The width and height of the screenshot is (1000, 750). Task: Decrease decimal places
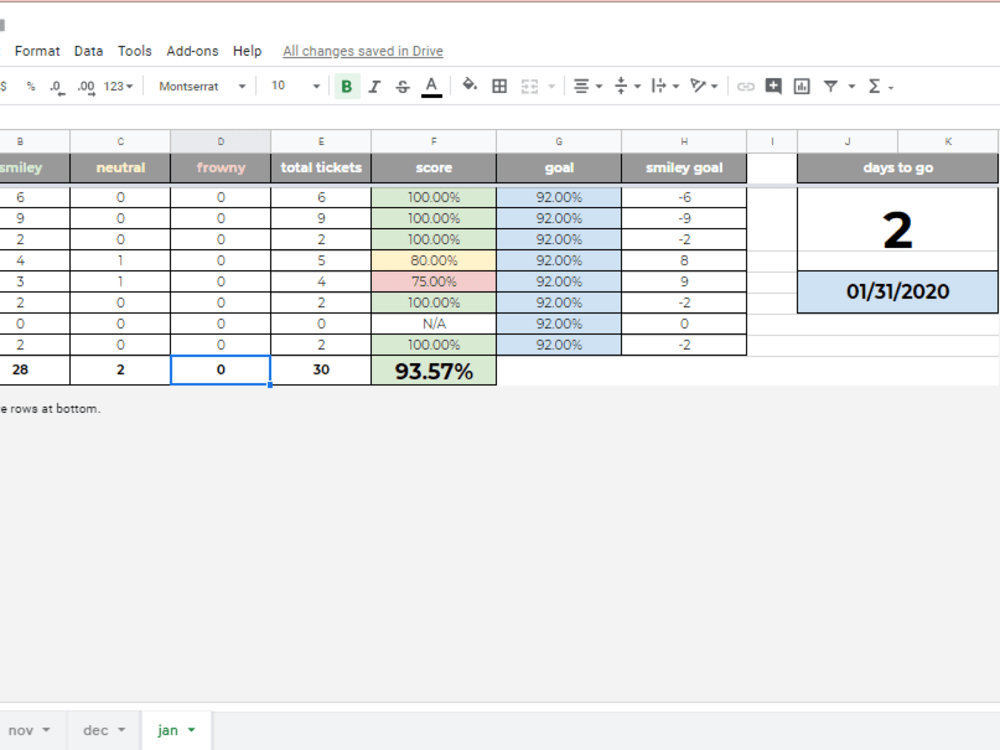[57, 87]
